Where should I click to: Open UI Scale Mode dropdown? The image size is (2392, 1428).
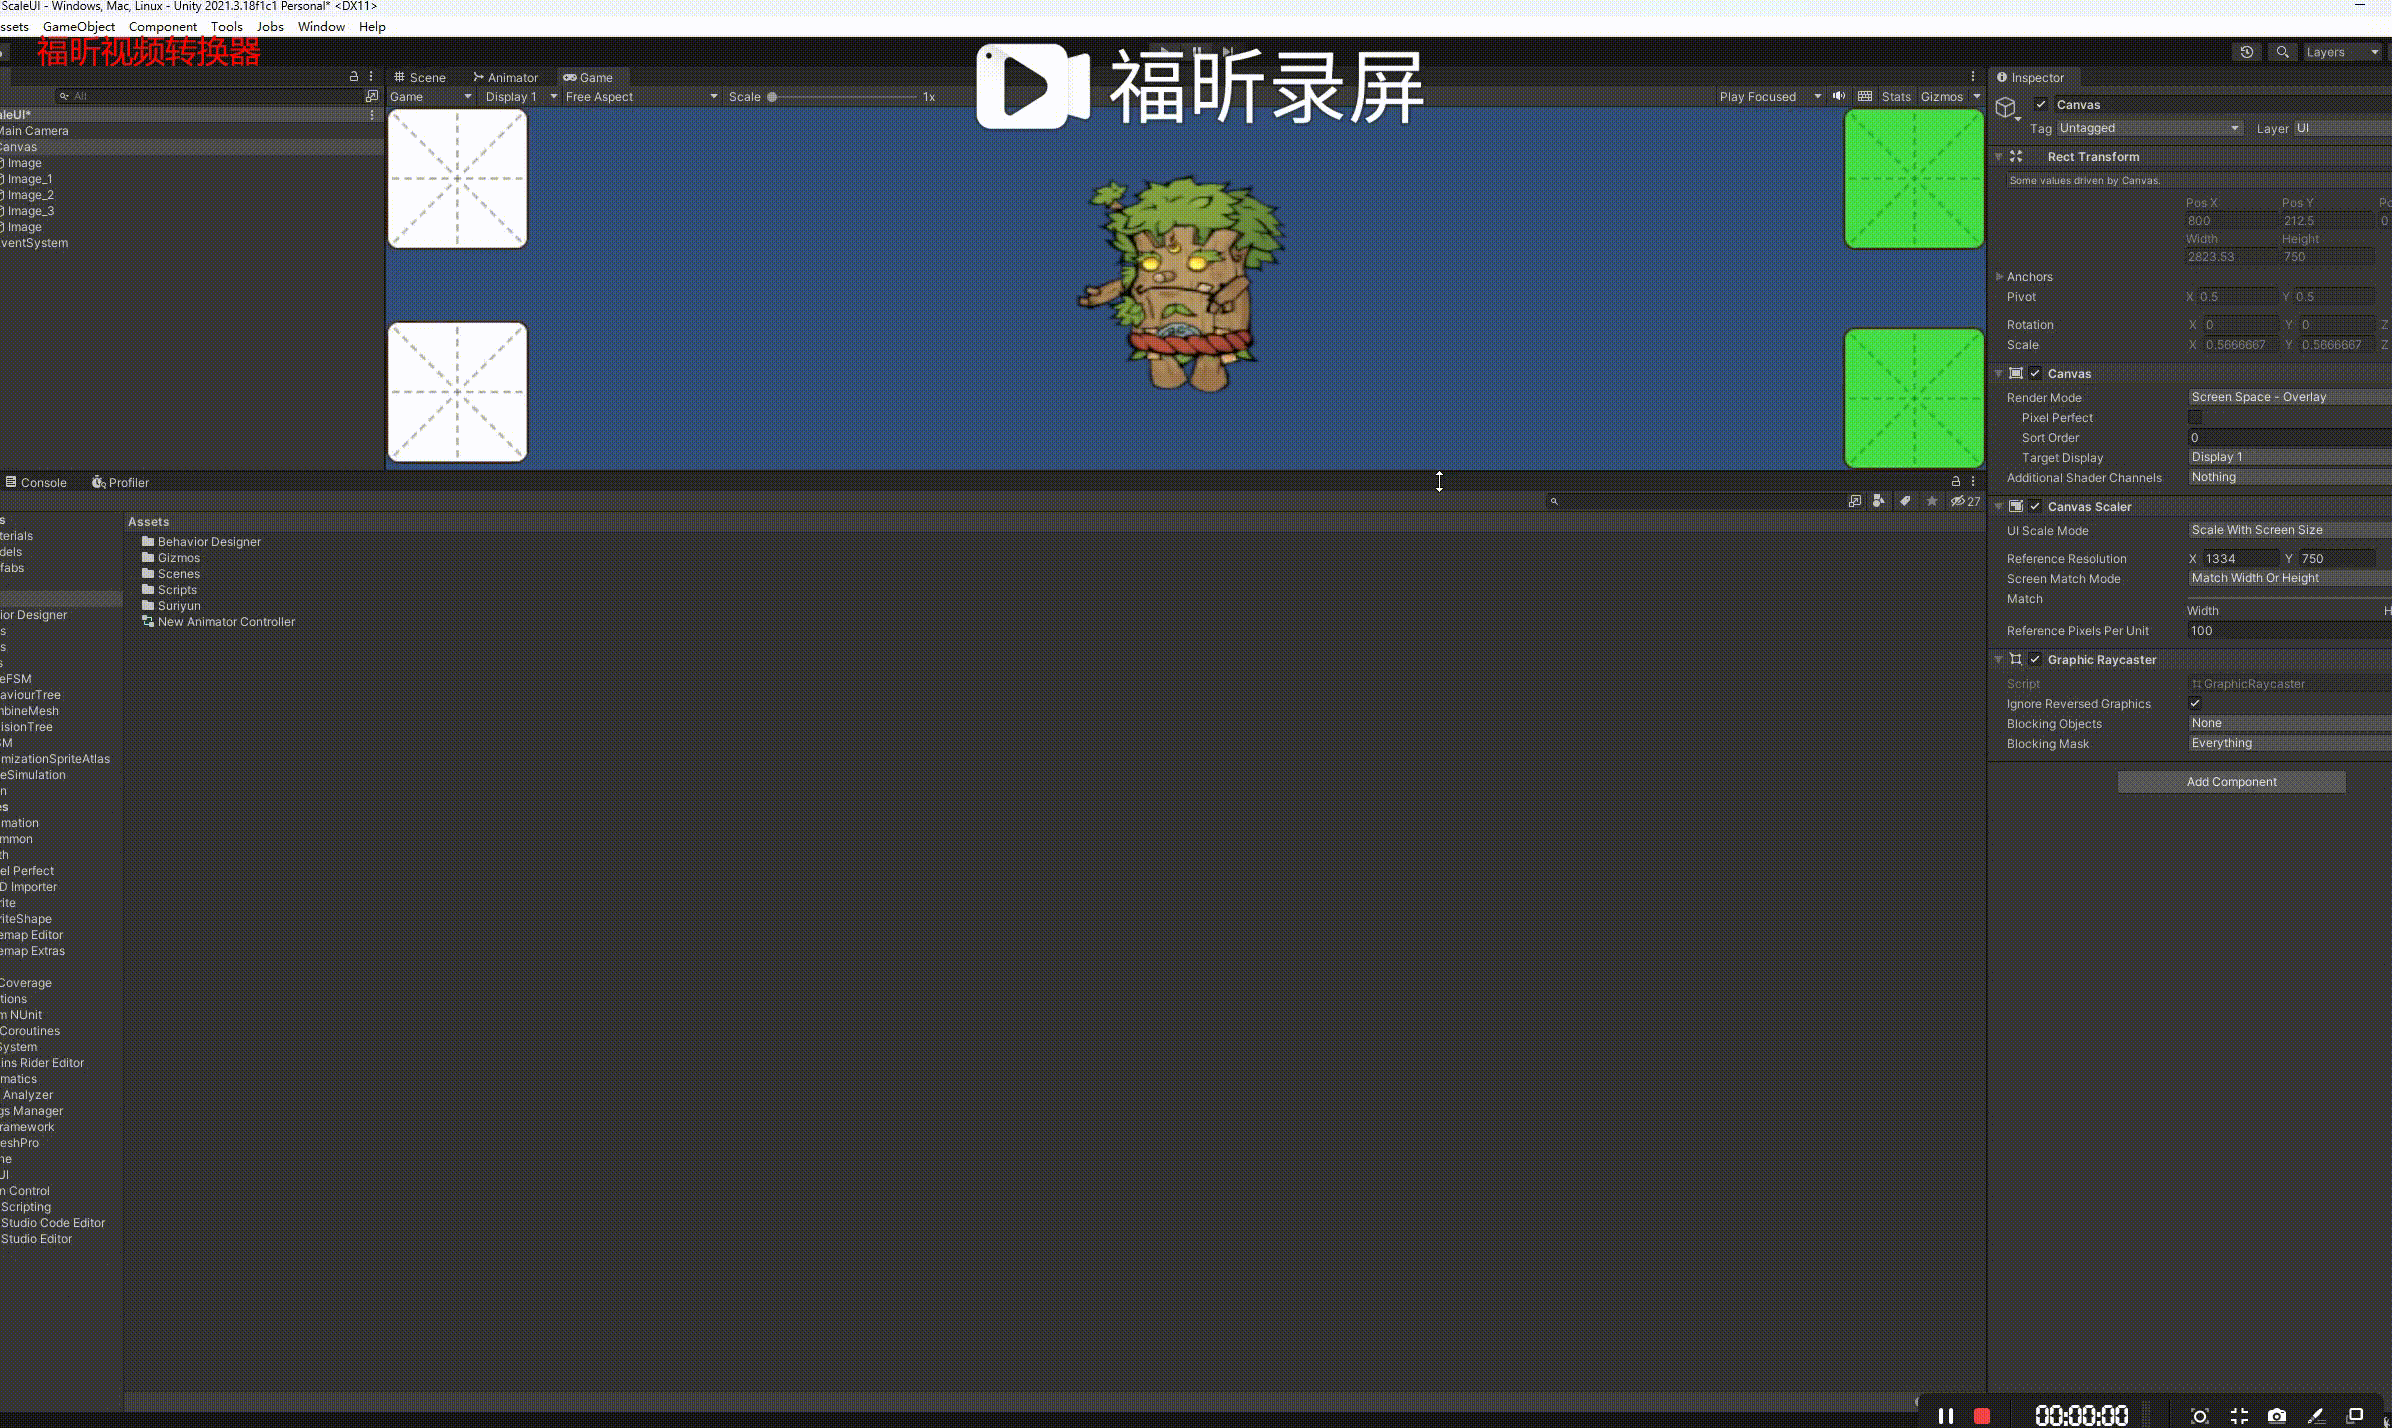click(x=2290, y=530)
